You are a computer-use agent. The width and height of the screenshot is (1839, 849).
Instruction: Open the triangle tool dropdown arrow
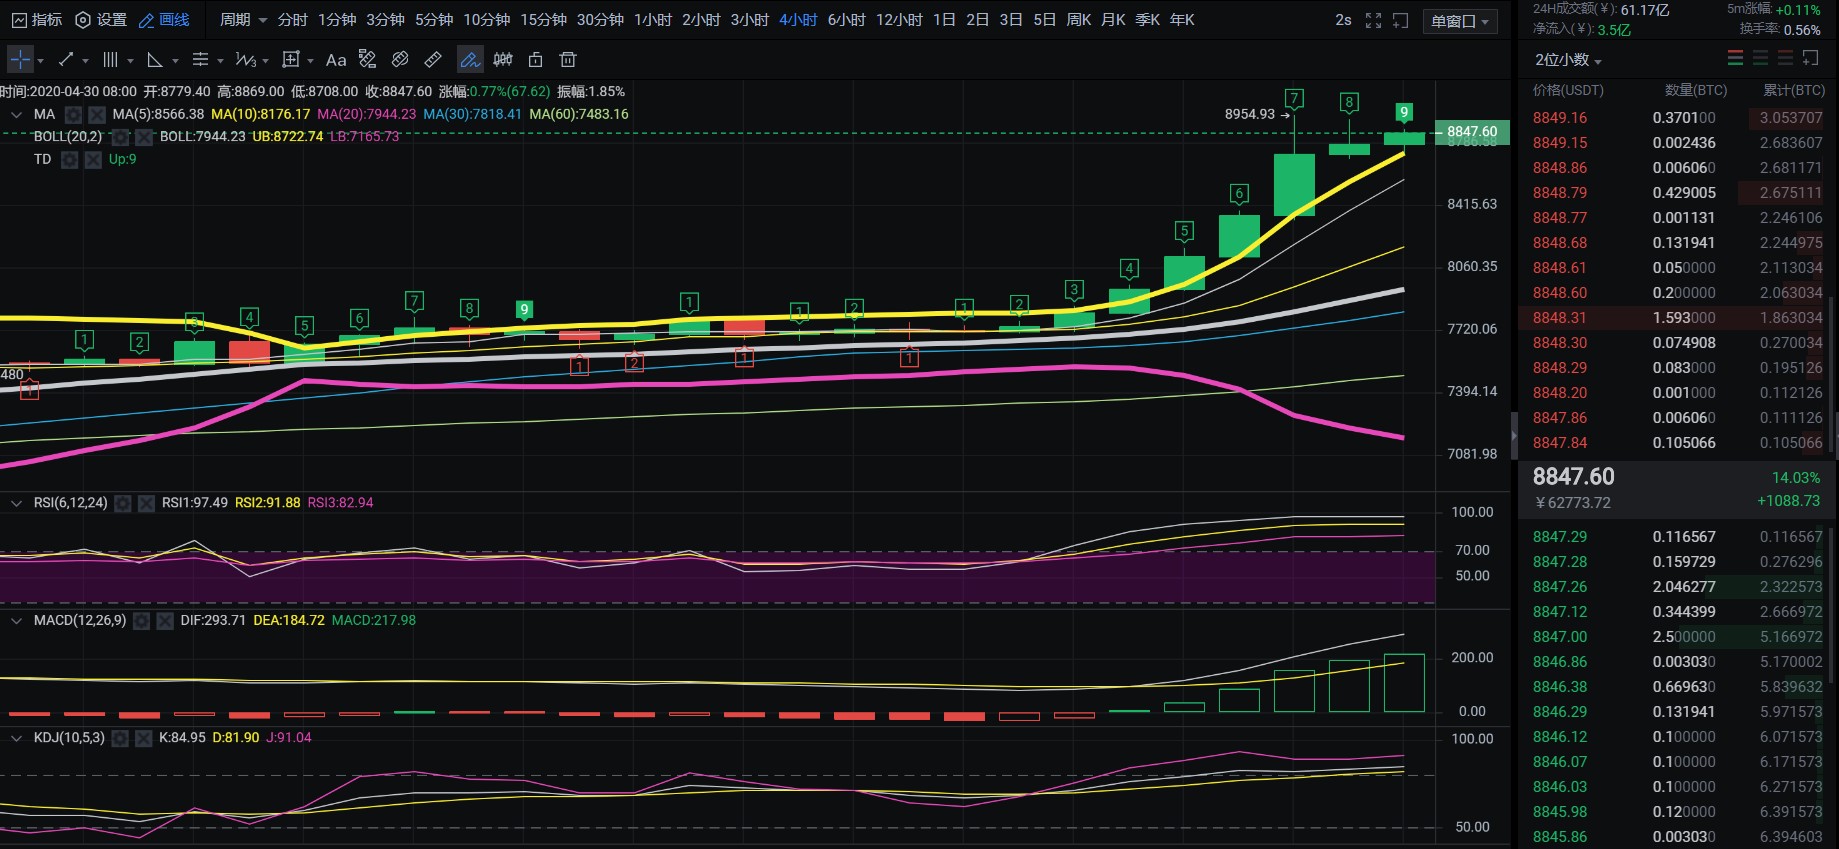tap(175, 61)
